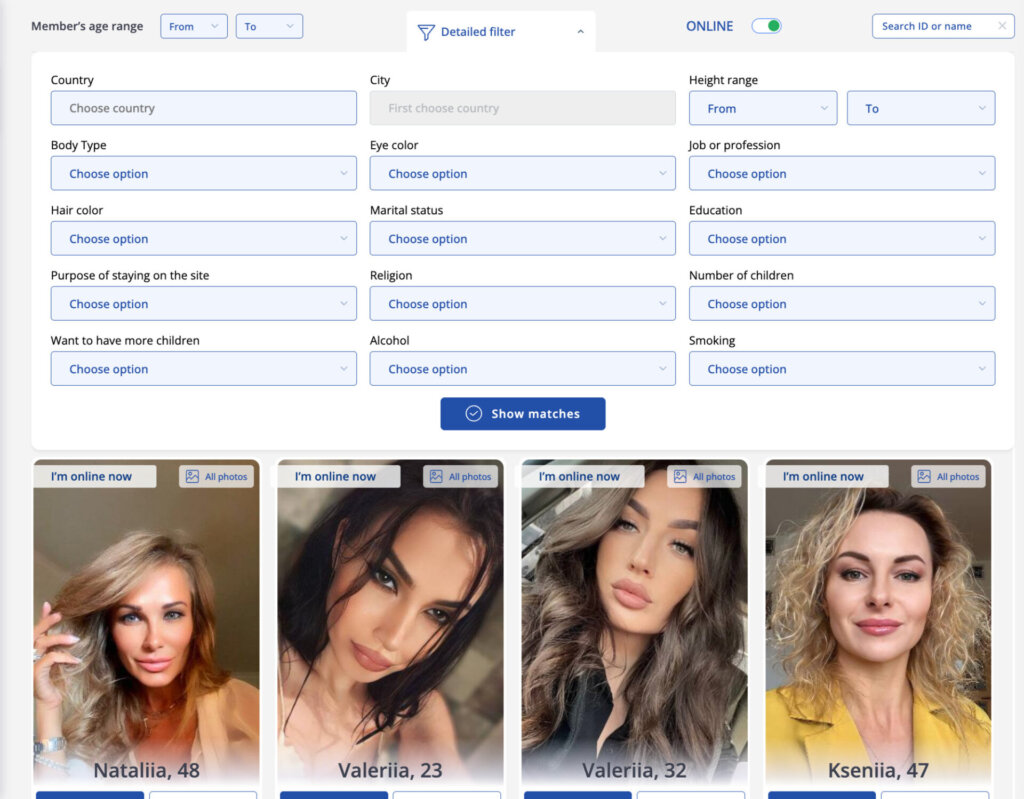This screenshot has height=799, width=1024.
Task: Open the Marital status dropdown
Action: [x=522, y=238]
